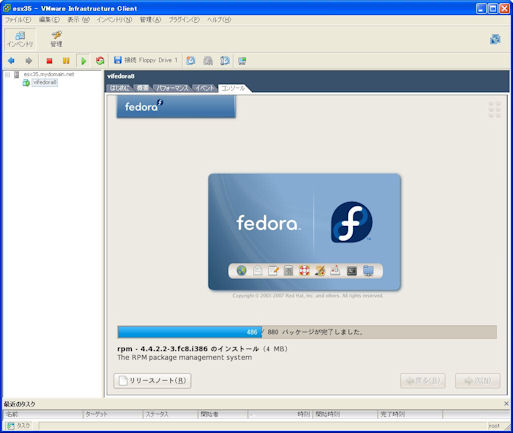Viewport: 513px width, 433px height.
Task: Open the 管理 wrench icon
Action: [56, 39]
